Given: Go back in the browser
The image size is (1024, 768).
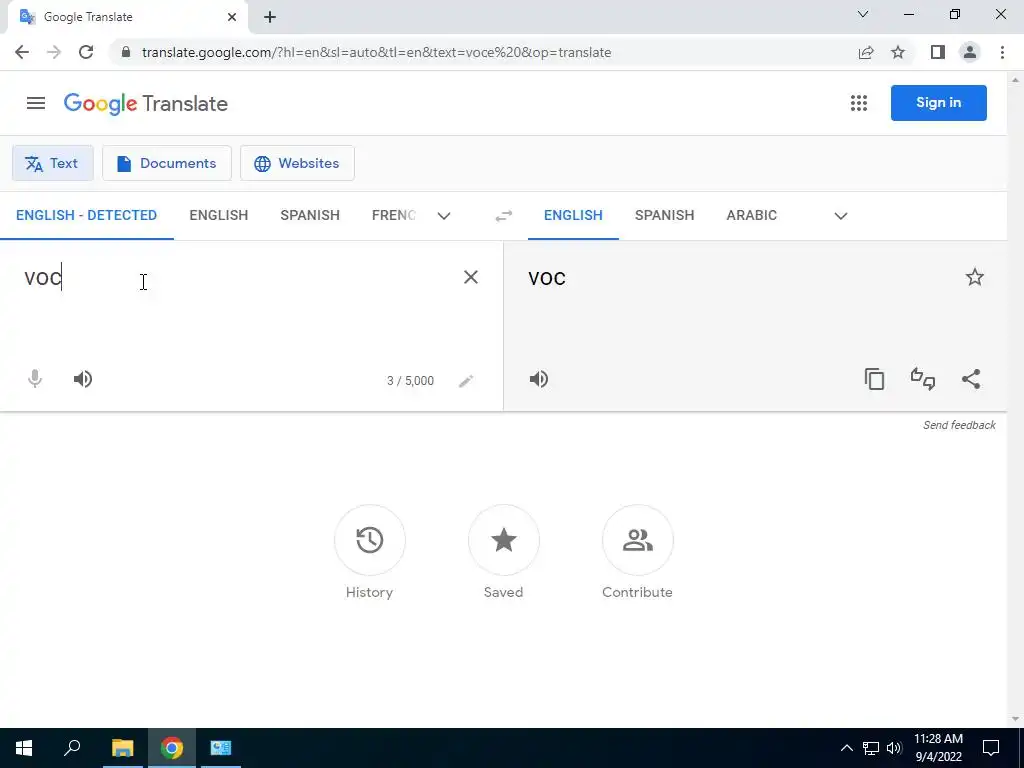Looking at the screenshot, I should tap(22, 52).
